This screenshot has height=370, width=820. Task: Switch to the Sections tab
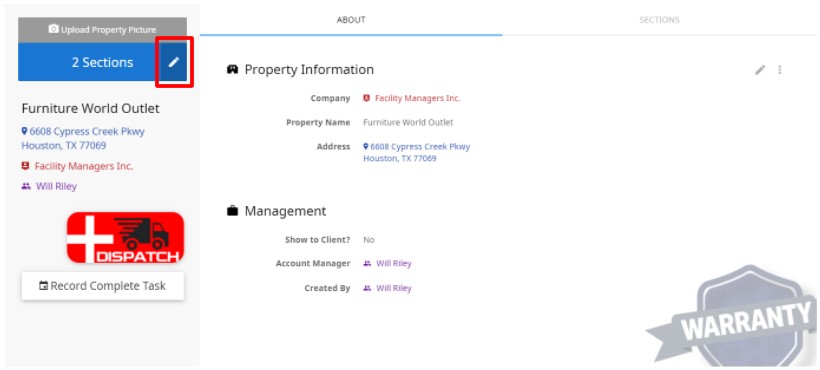pyautogui.click(x=659, y=20)
